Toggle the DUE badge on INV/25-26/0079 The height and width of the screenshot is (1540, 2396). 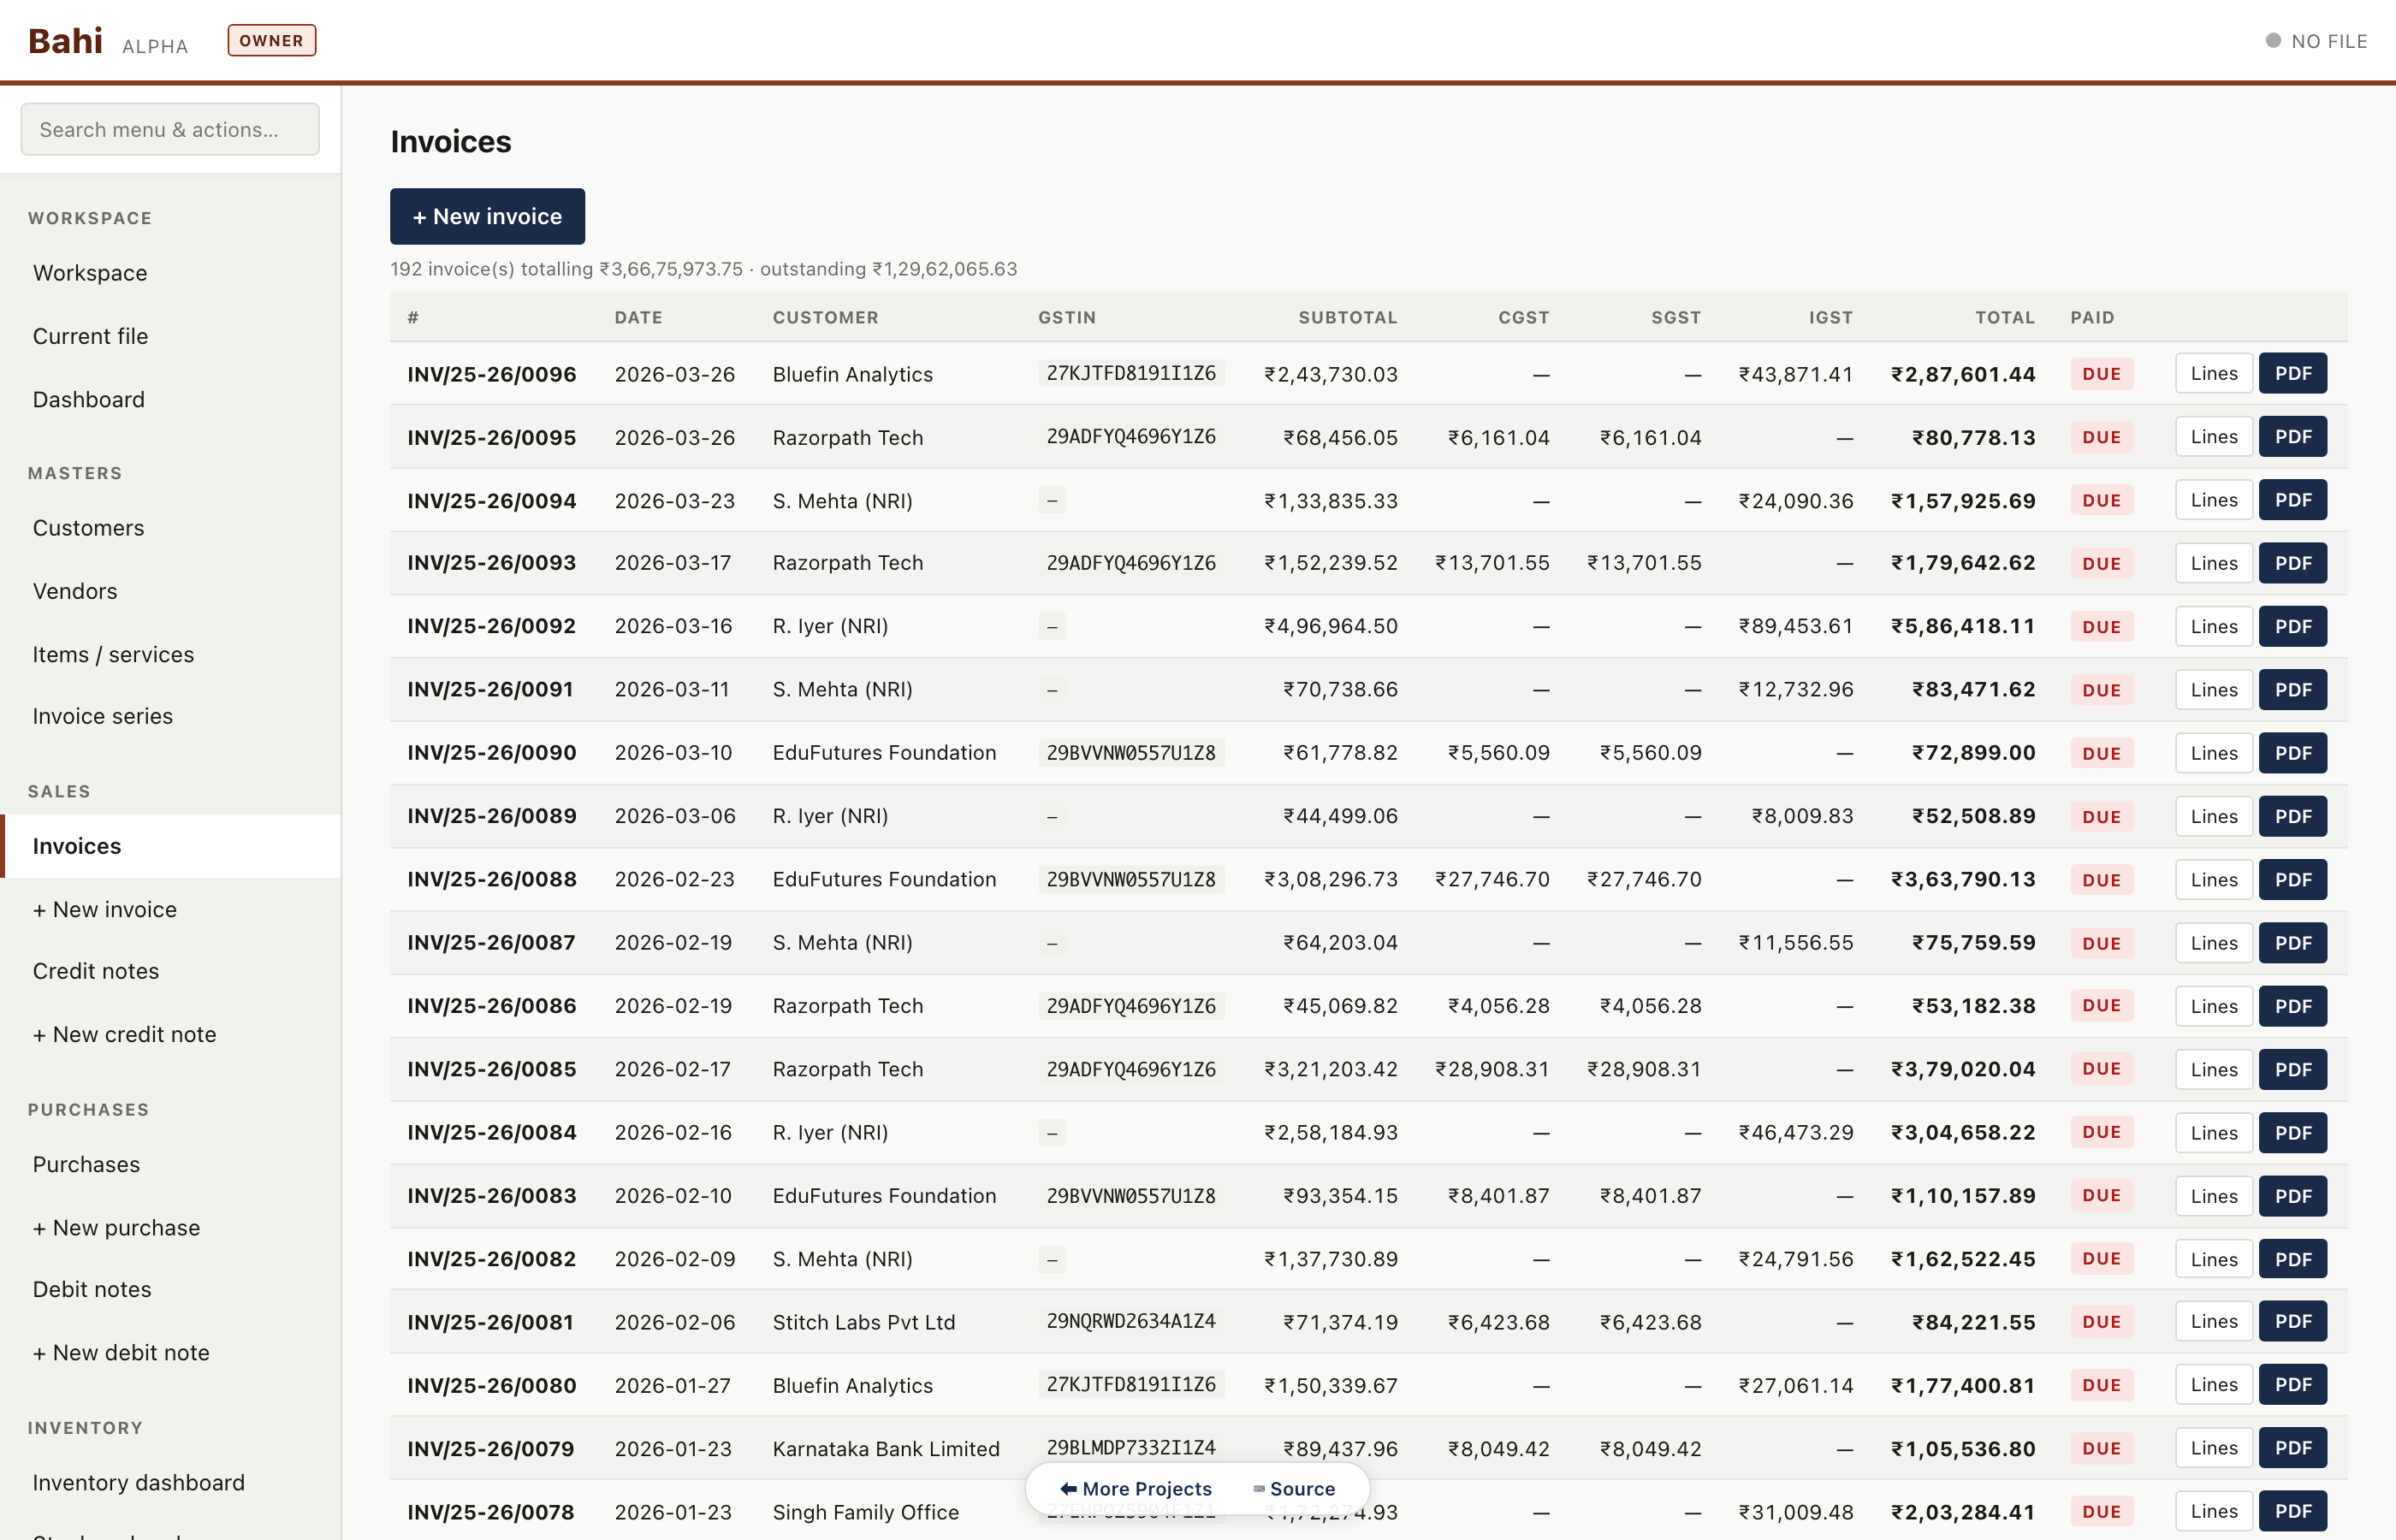(2101, 1447)
